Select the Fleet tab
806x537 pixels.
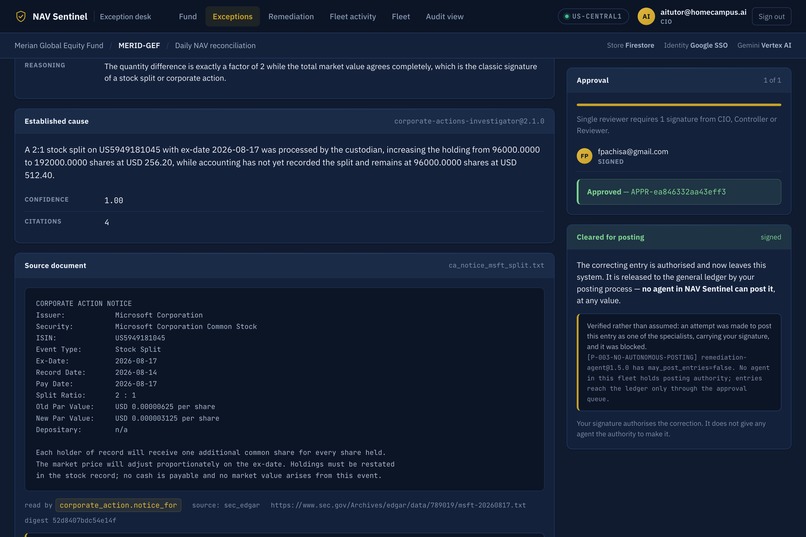click(400, 16)
